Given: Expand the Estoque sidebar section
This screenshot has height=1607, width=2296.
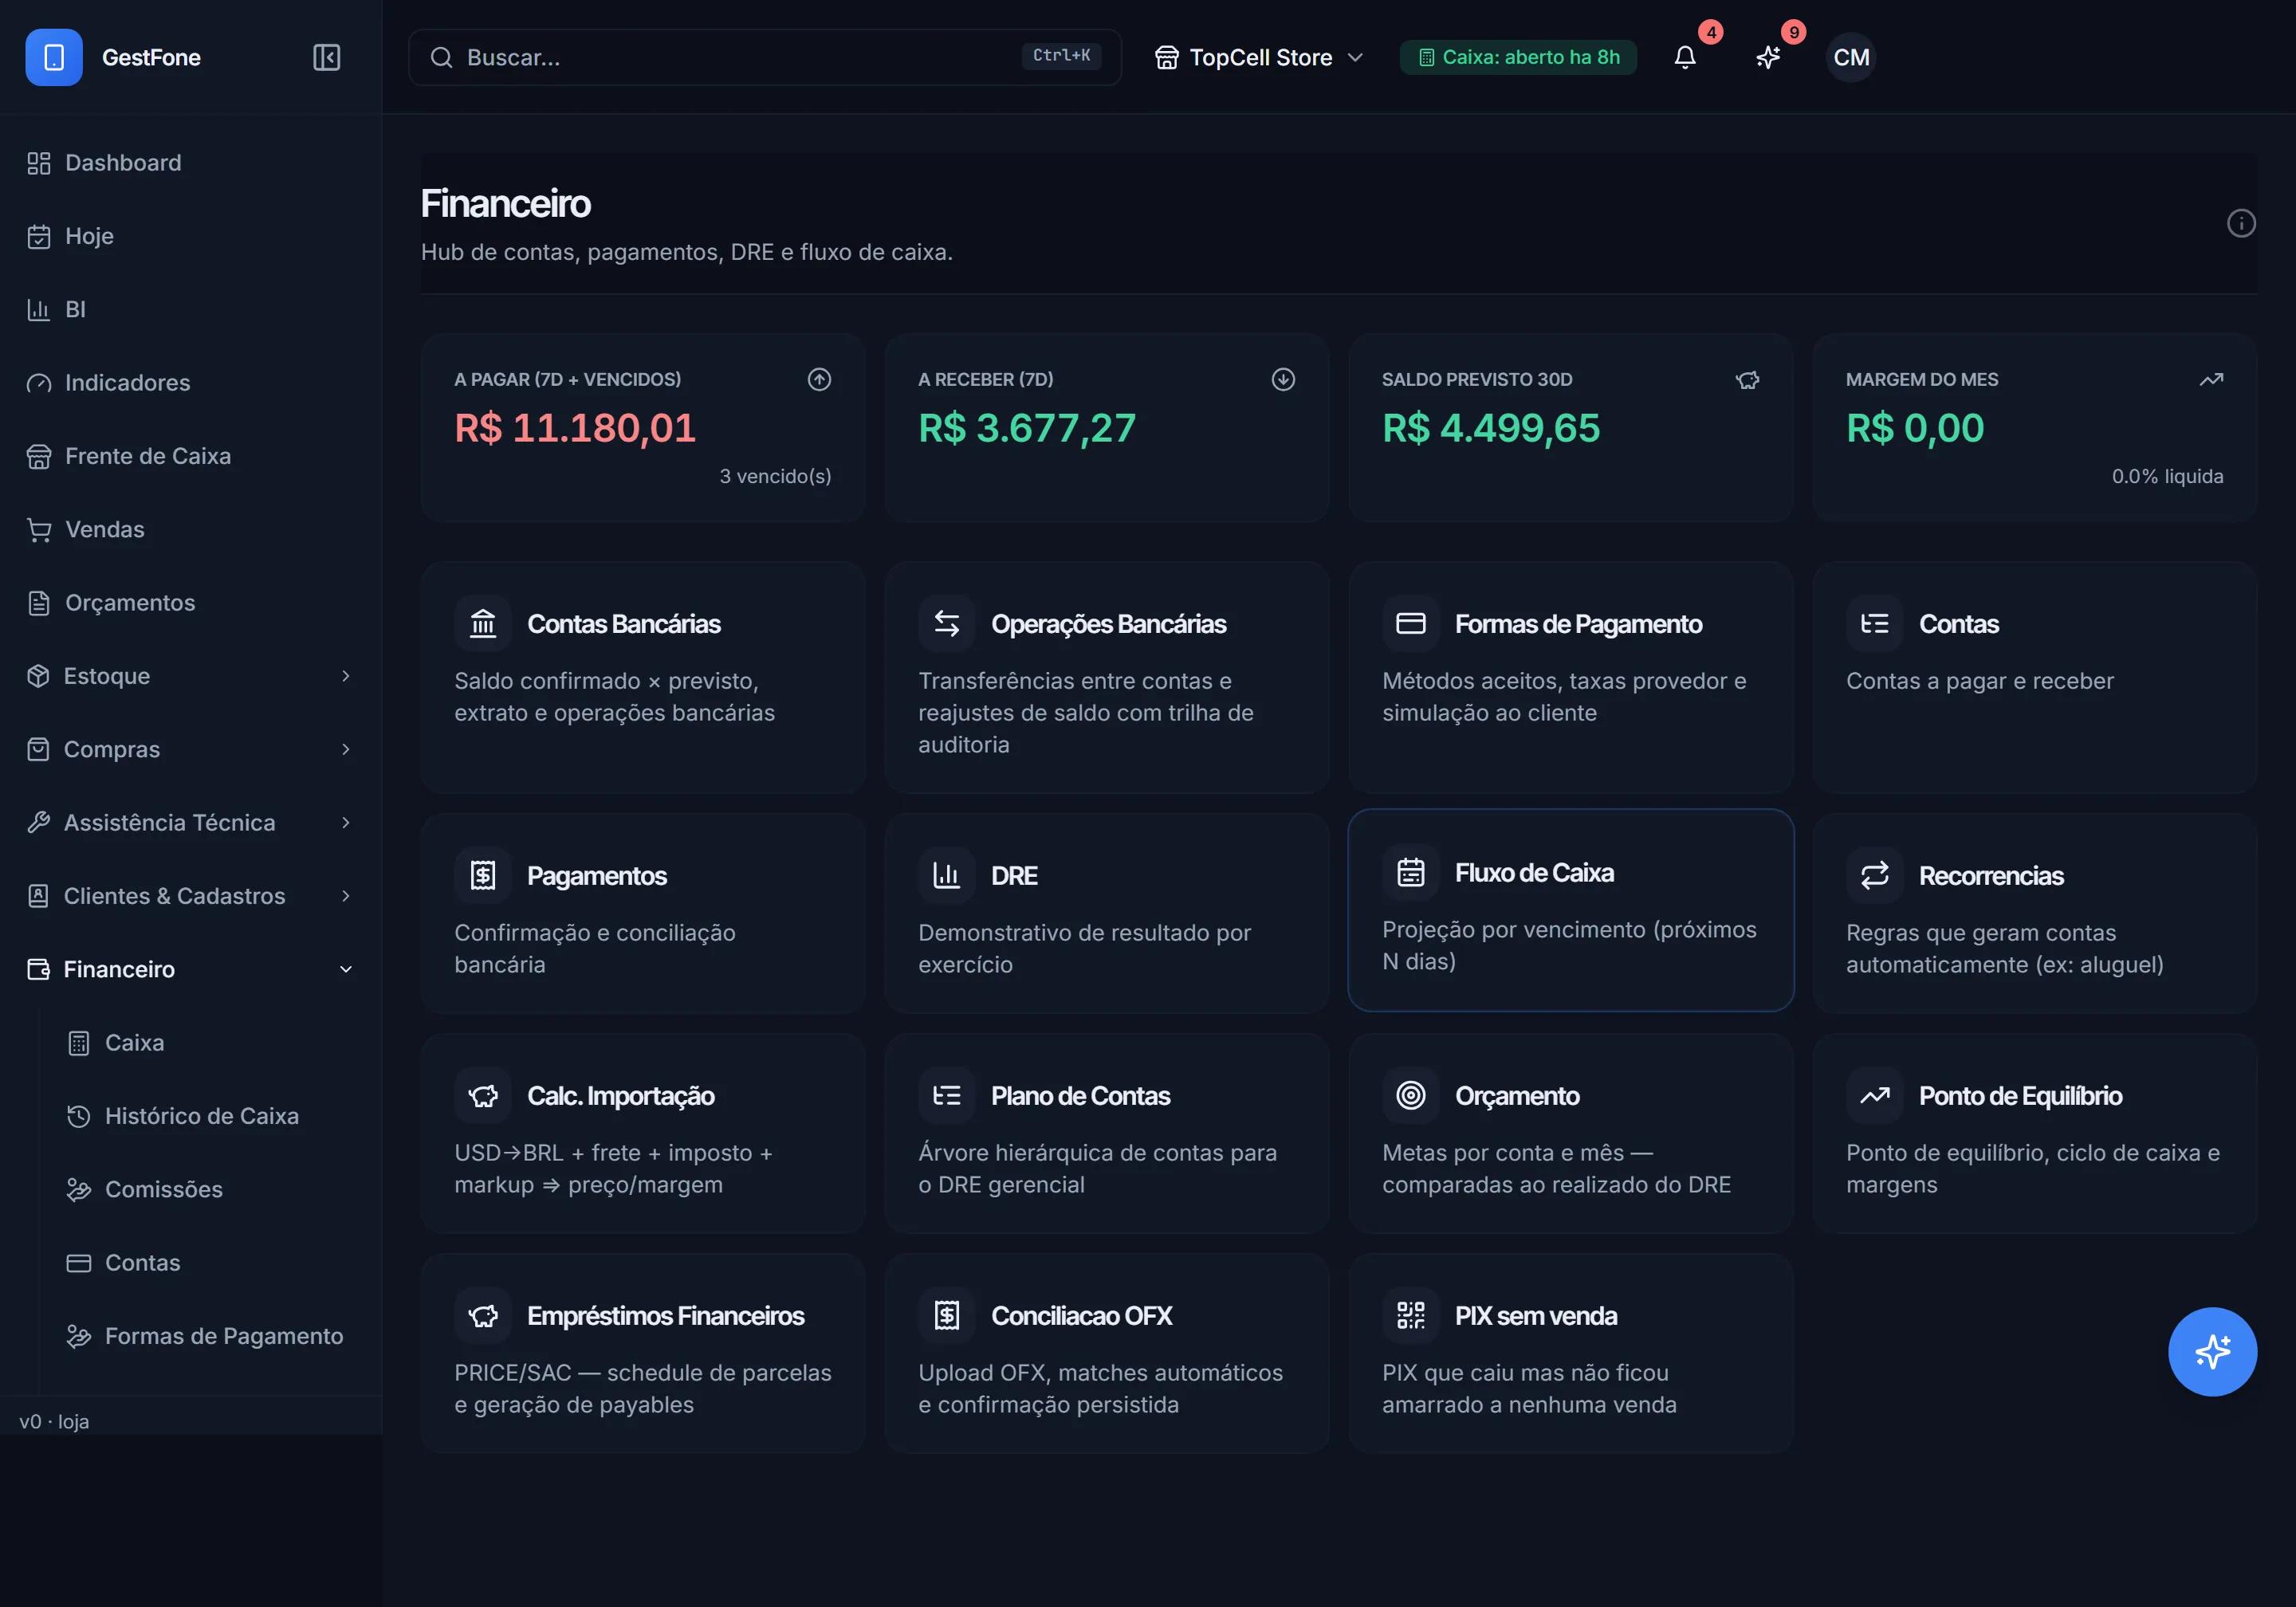Looking at the screenshot, I should click(x=190, y=676).
